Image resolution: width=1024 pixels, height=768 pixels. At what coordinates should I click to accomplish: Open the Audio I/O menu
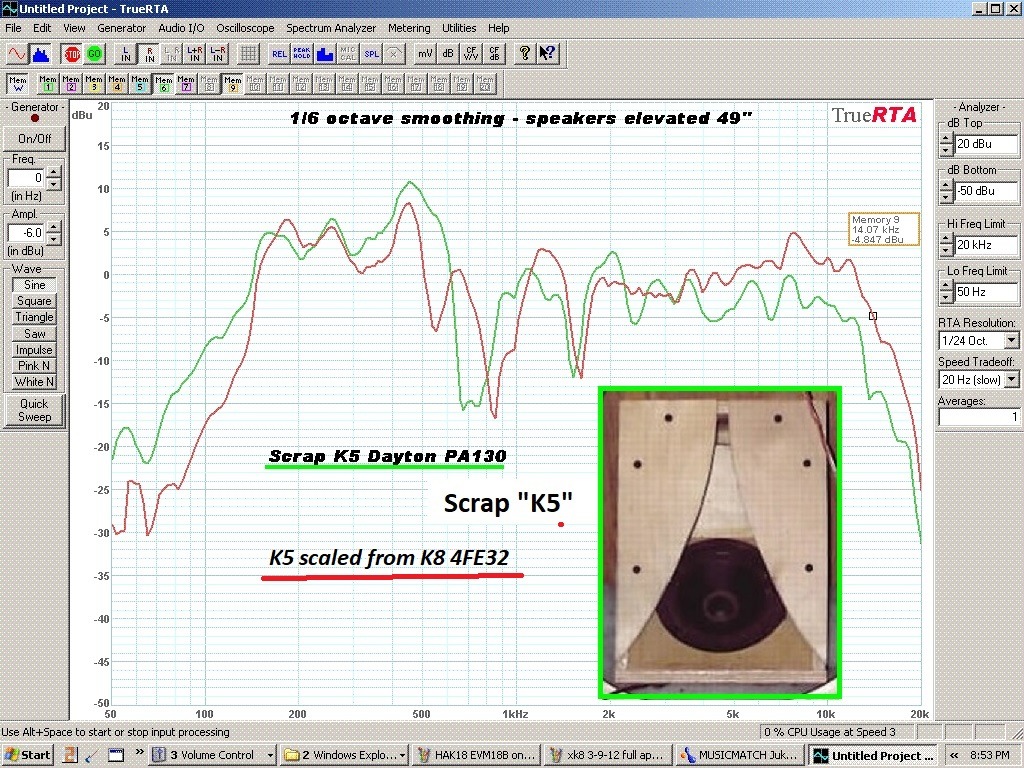(x=181, y=28)
